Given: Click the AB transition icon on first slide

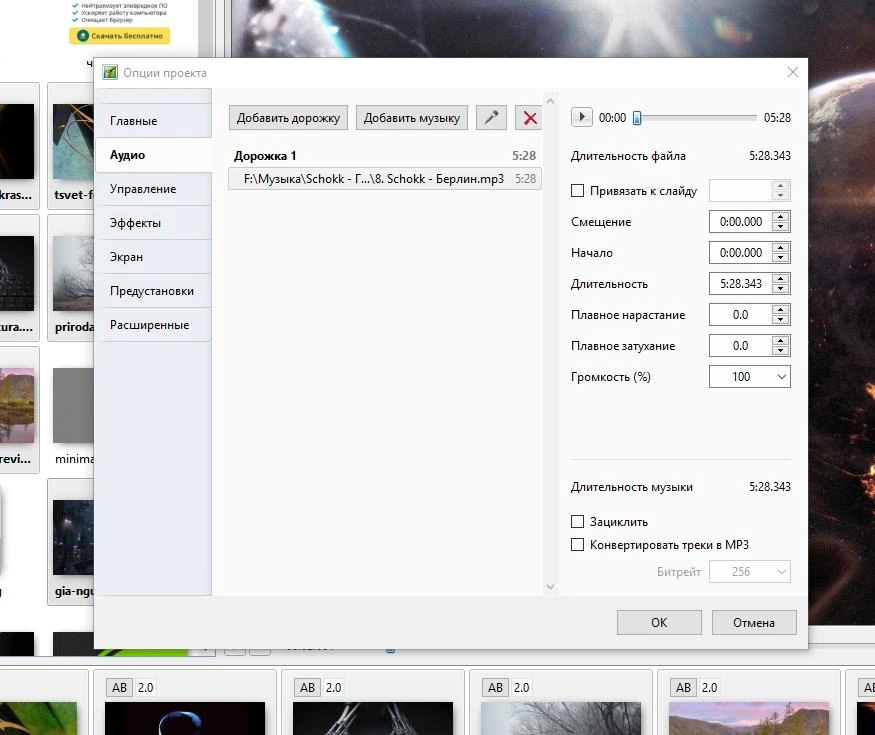Looking at the screenshot, I should pyautogui.click(x=119, y=688).
